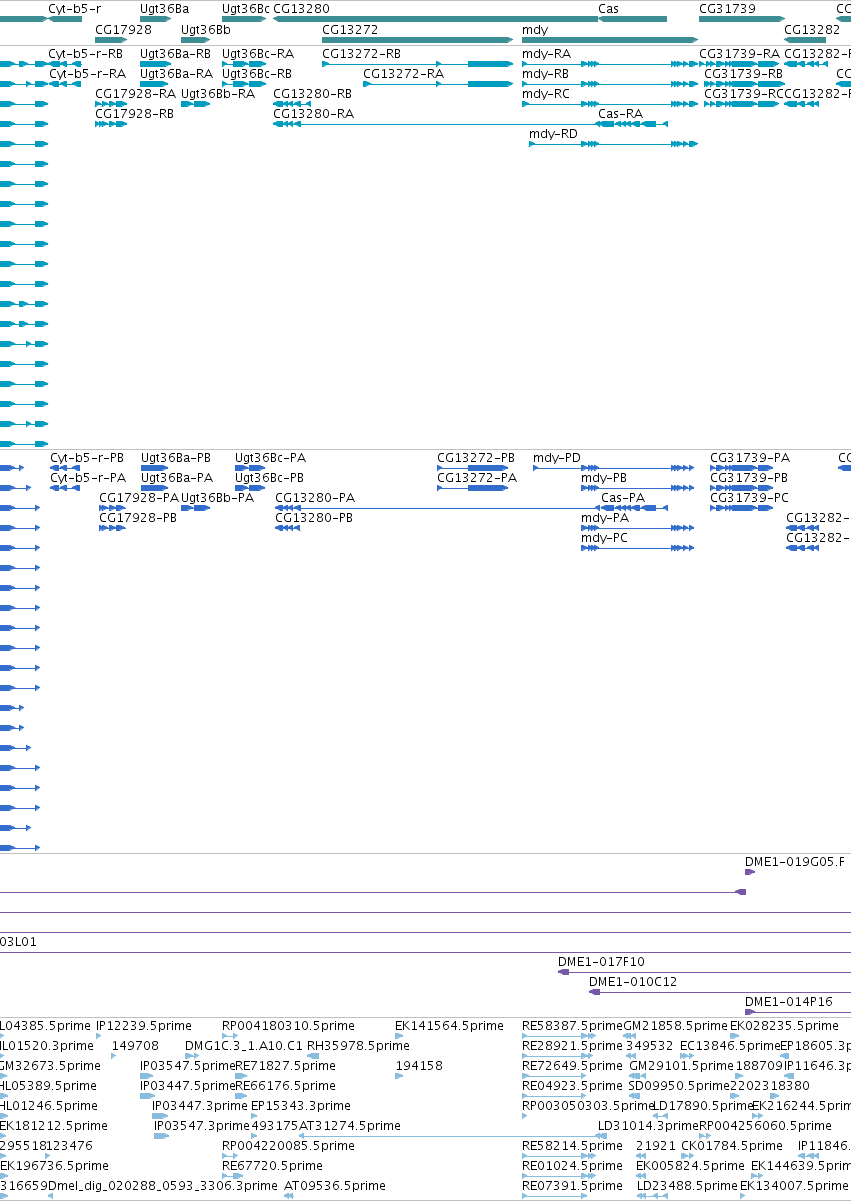Click transcript label Cyt-b5-r-RA
Screen dimensions: 851x1201
click(x=87, y=73)
